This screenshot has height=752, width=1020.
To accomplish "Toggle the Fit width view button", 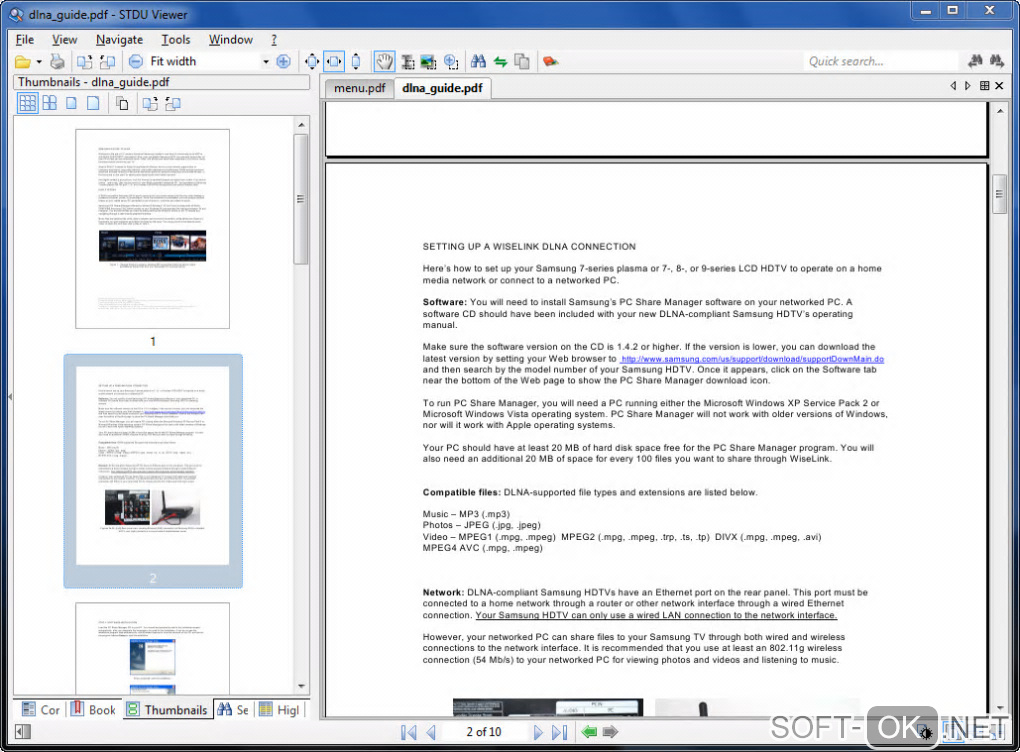I will pos(334,62).
